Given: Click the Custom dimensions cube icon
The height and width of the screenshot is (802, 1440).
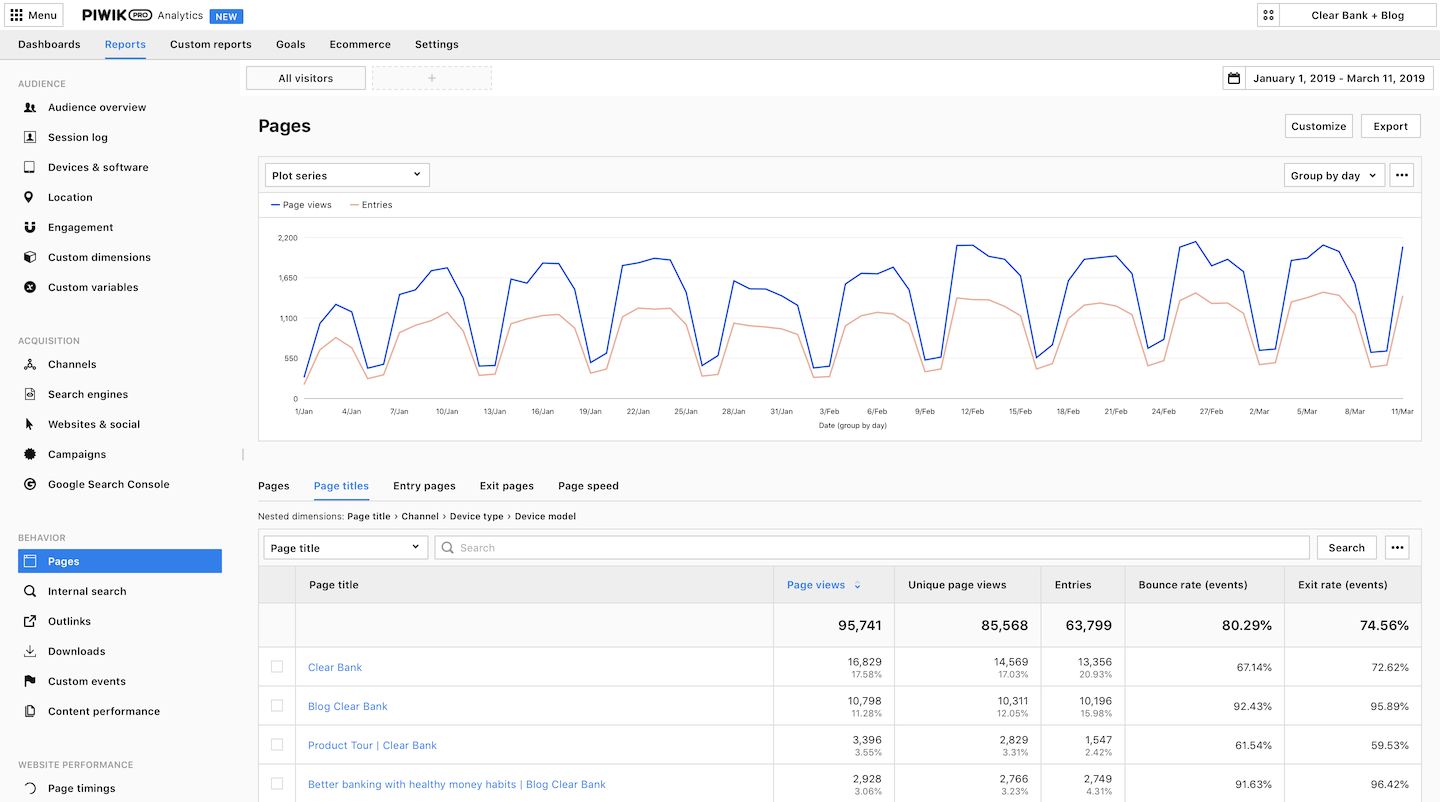Looking at the screenshot, I should coord(30,257).
